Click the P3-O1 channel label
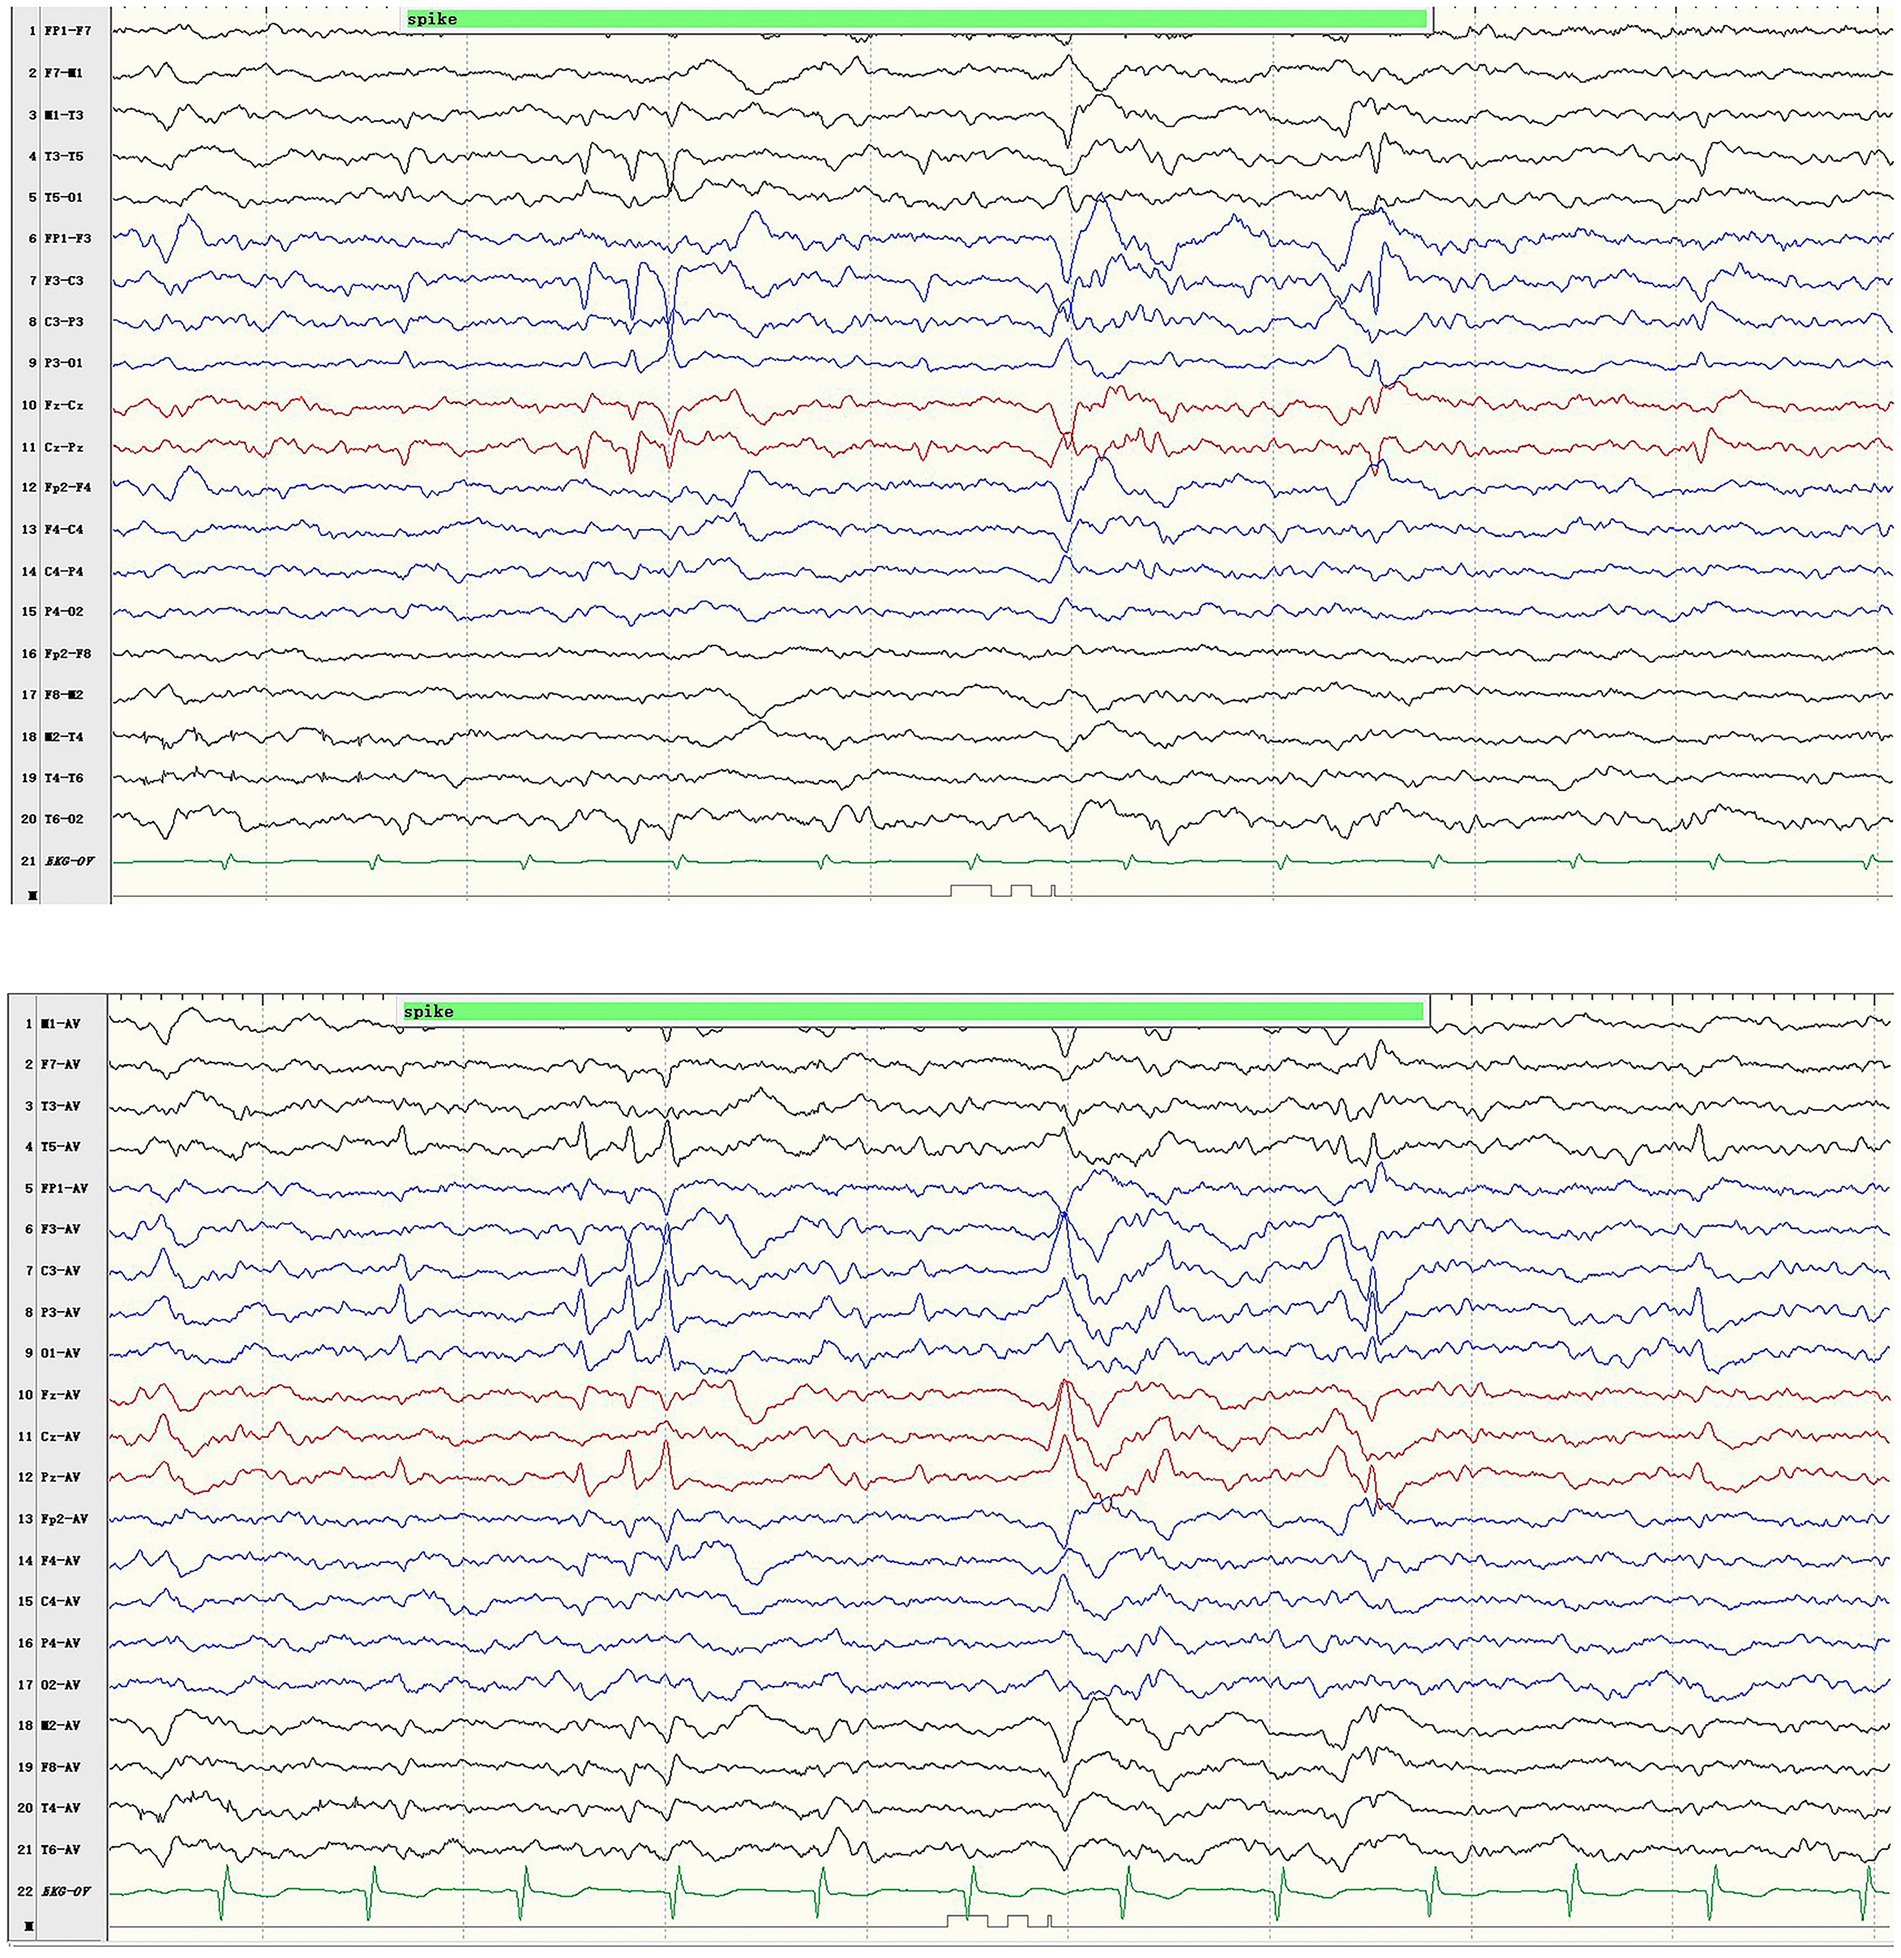Image resolution: width=1901 pixels, height=1958 pixels. [64, 363]
